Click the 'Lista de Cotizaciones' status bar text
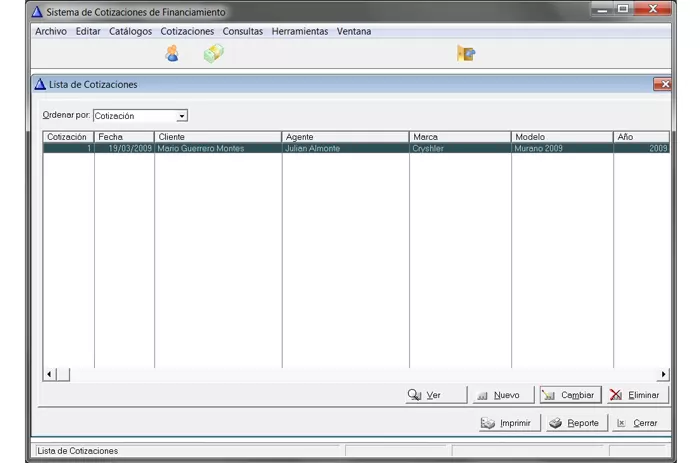The image size is (700, 463). [x=78, y=451]
